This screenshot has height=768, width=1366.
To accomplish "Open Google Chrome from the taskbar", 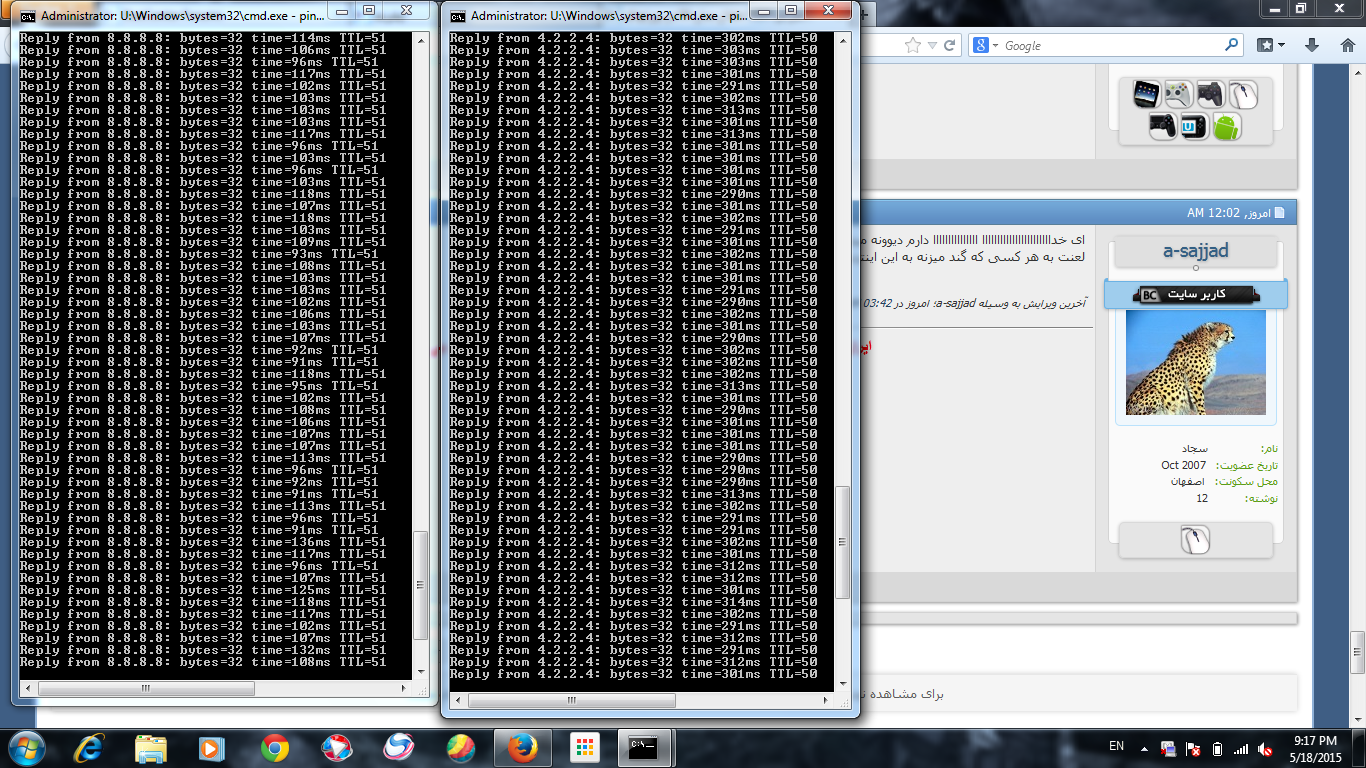I will tap(275, 748).
